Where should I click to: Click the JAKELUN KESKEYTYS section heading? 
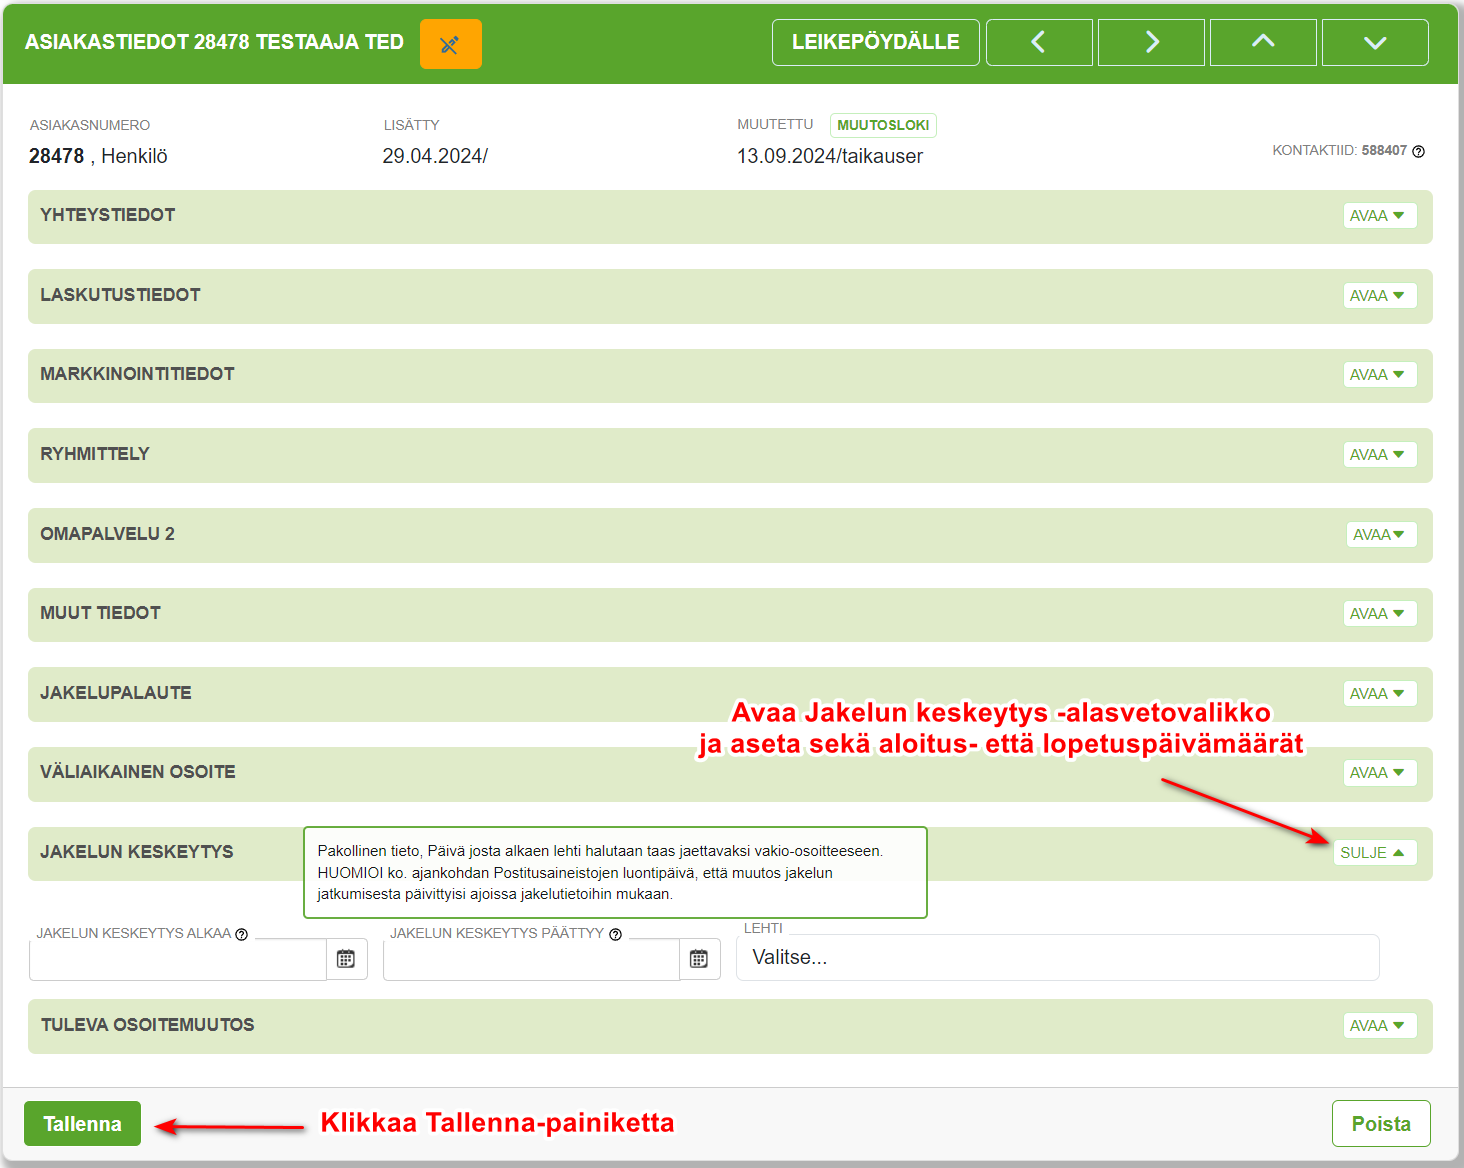click(x=137, y=852)
